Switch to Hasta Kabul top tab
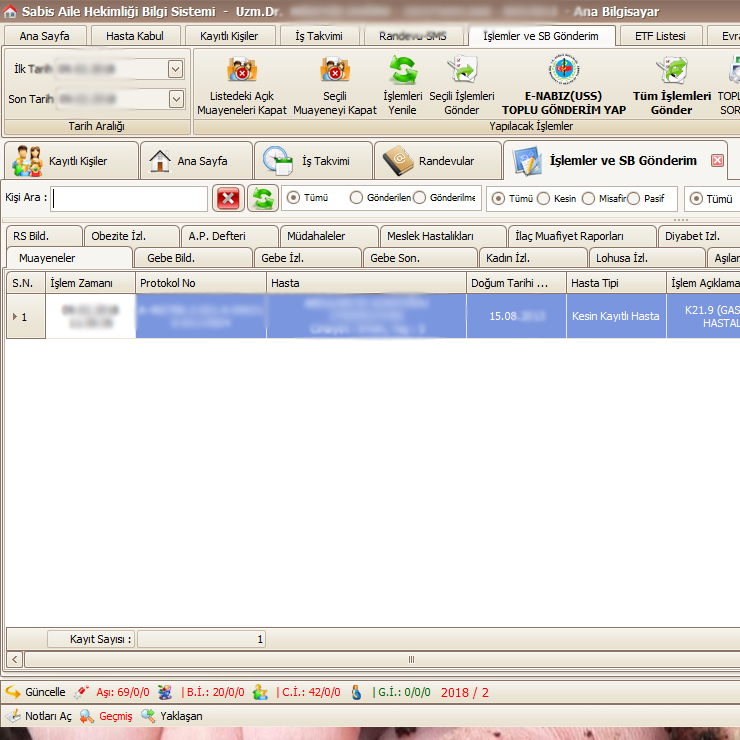 point(135,36)
